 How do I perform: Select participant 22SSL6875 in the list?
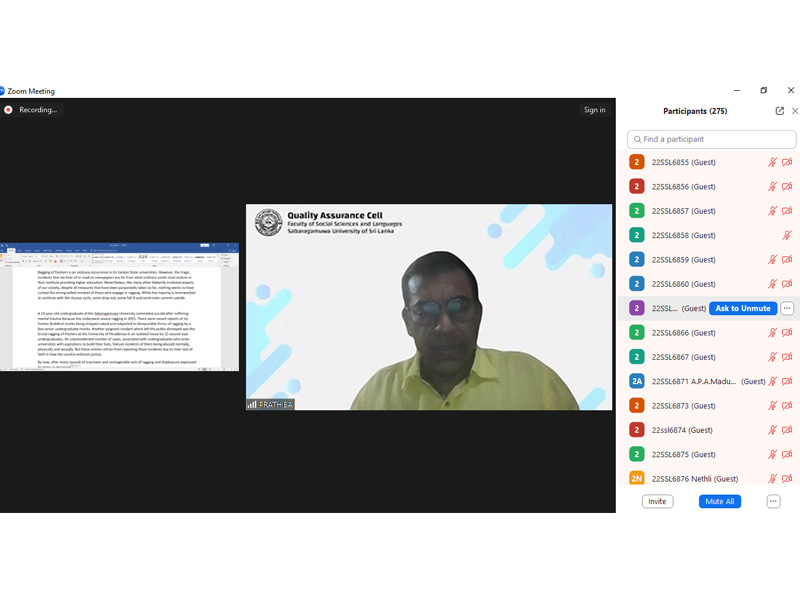point(684,455)
